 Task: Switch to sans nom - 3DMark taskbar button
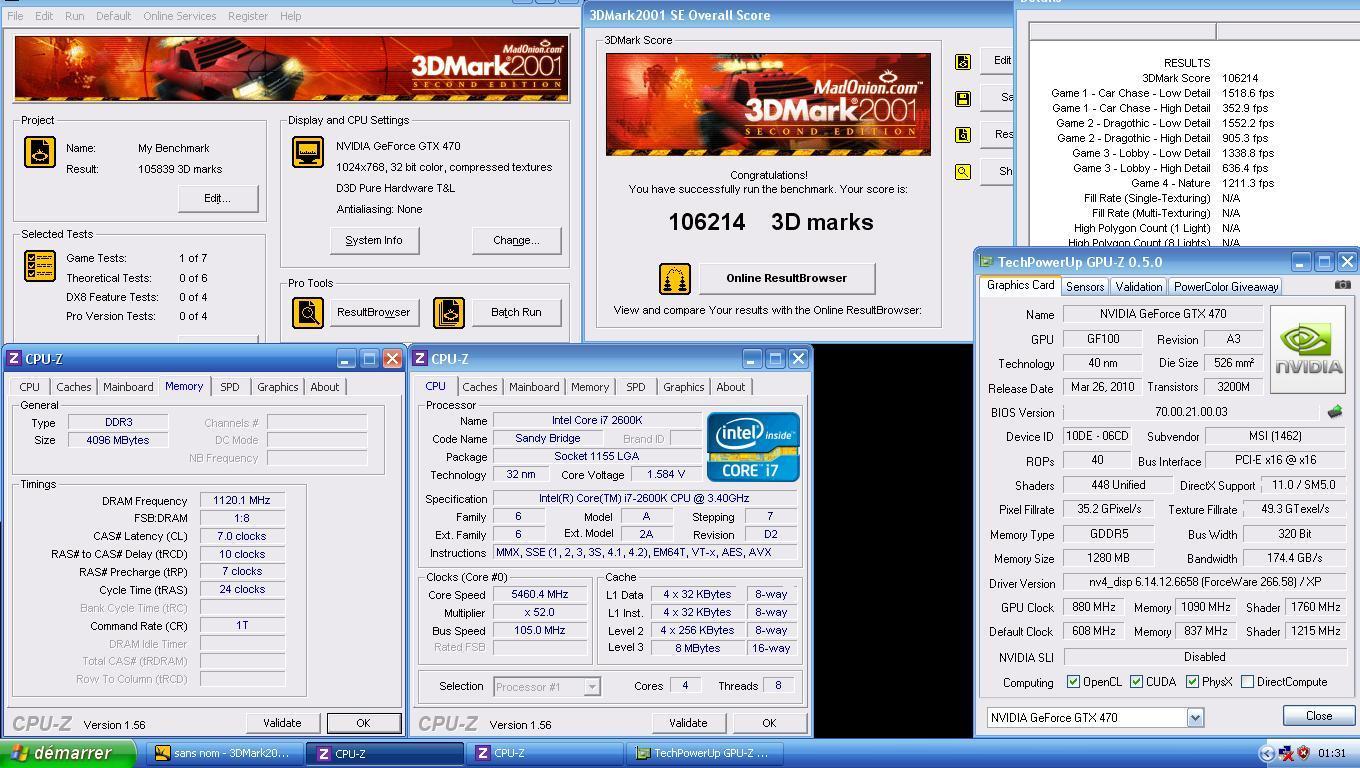(x=225, y=753)
